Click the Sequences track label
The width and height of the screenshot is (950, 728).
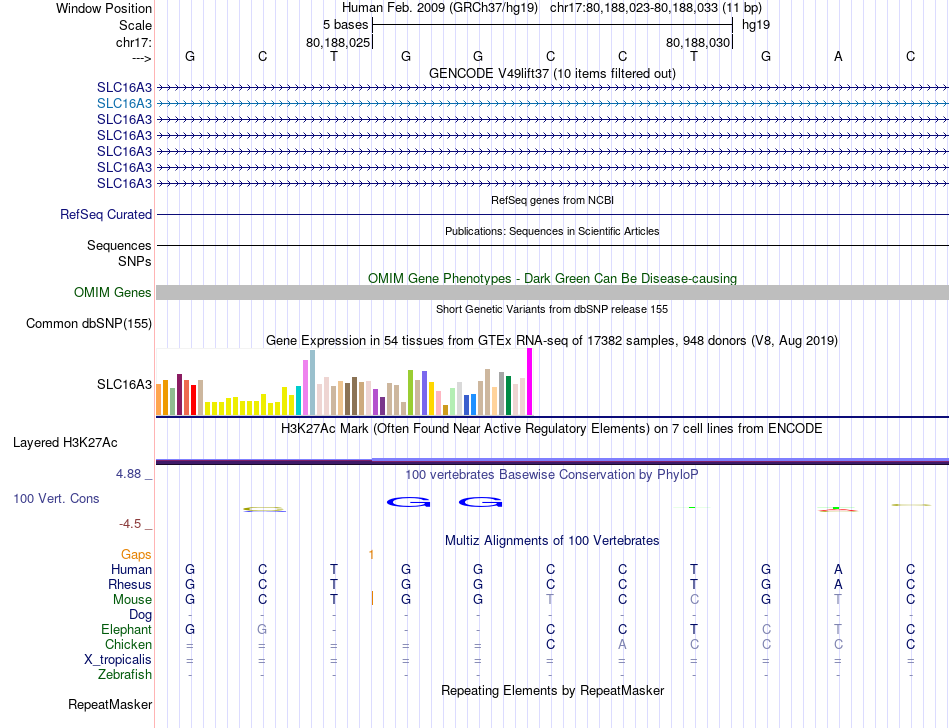point(119,245)
